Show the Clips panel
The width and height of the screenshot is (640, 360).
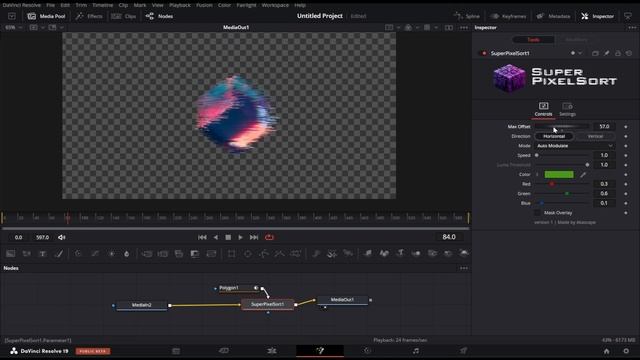click(x=124, y=16)
